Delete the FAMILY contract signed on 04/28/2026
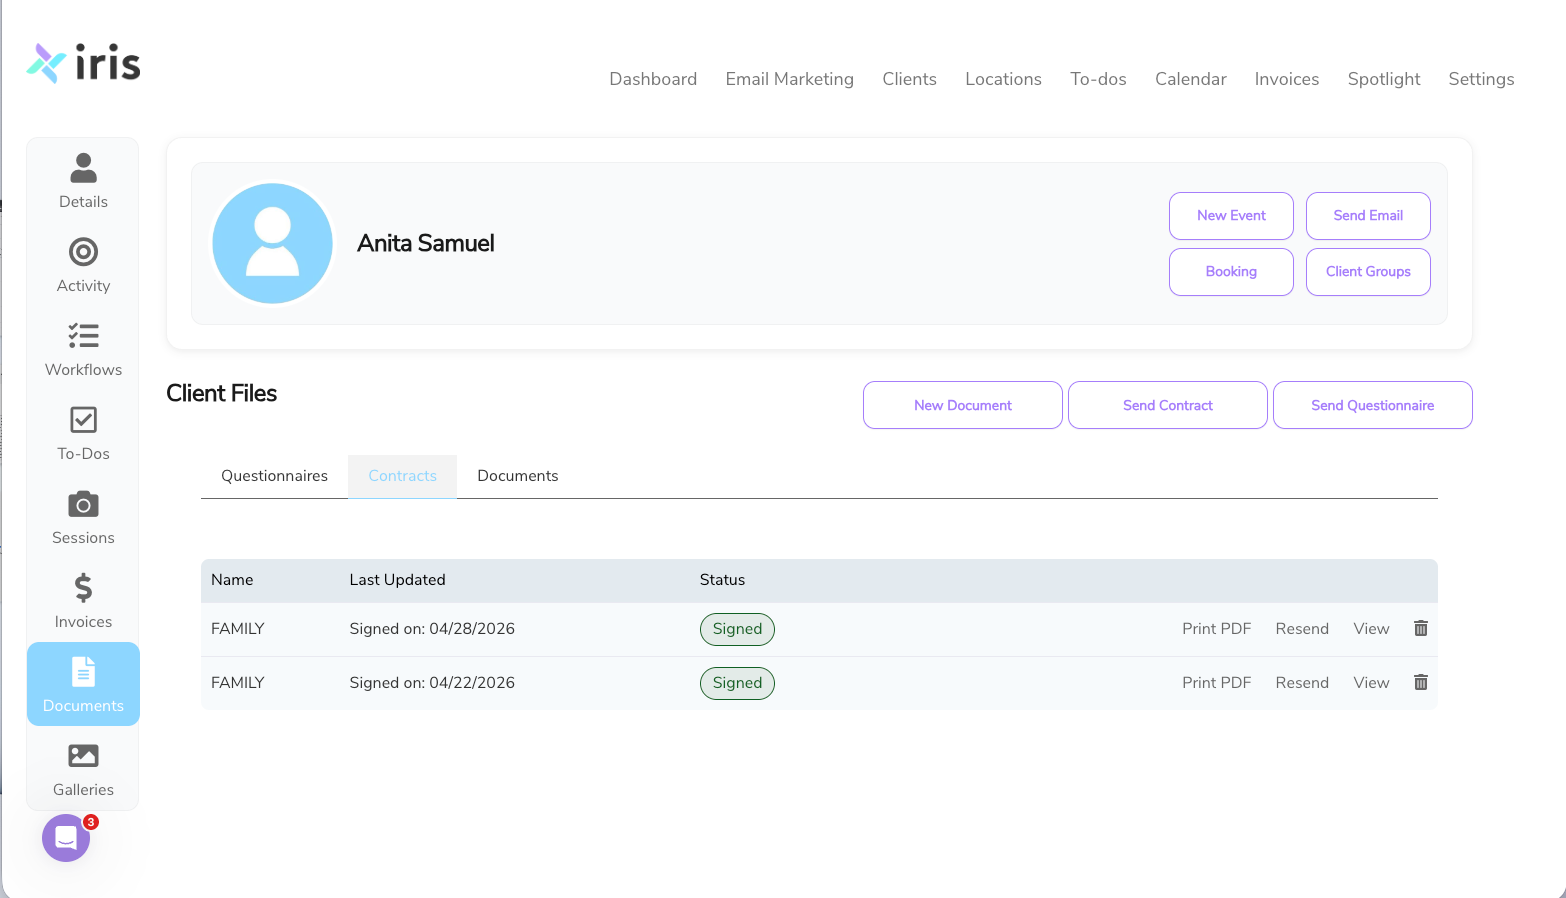 (1420, 628)
